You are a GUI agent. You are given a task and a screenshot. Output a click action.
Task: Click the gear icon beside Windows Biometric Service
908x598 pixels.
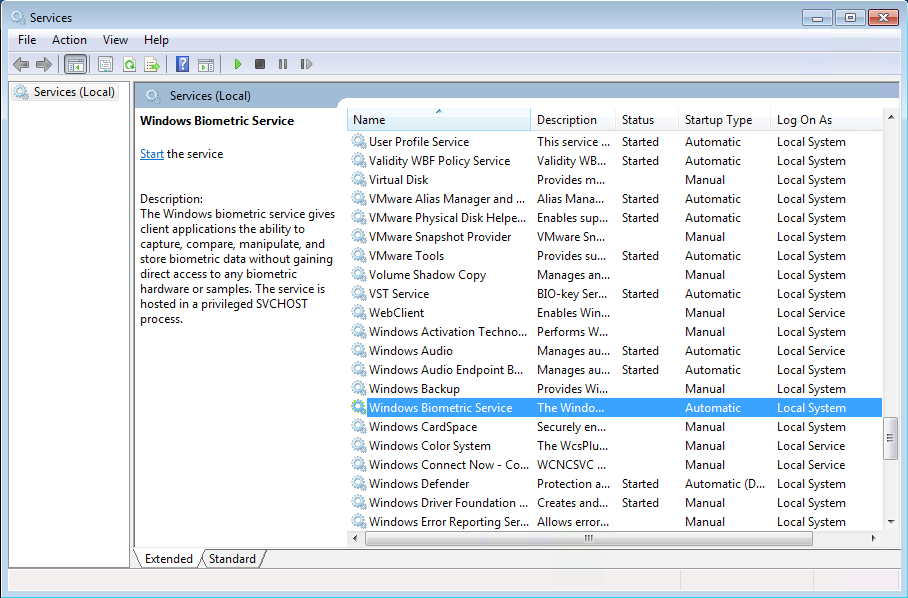coord(359,408)
